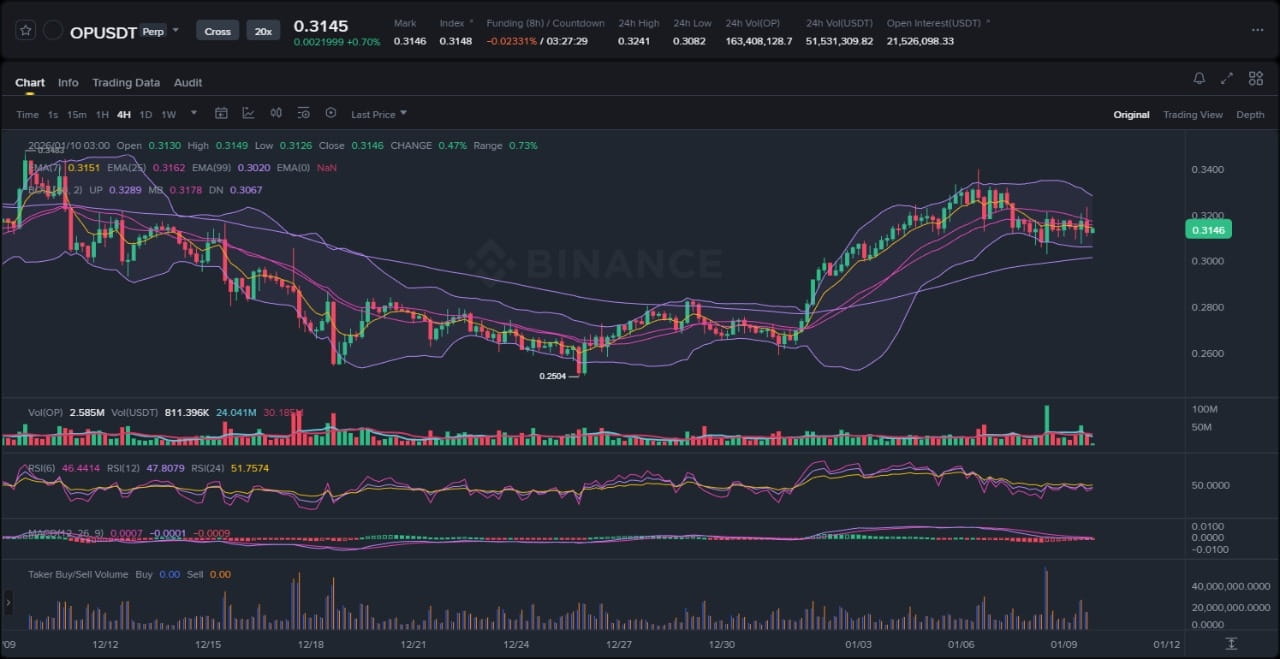Click the 24h Vol(OP) value 163,408,128.7
Image resolution: width=1280 pixels, height=659 pixels.
759,41
